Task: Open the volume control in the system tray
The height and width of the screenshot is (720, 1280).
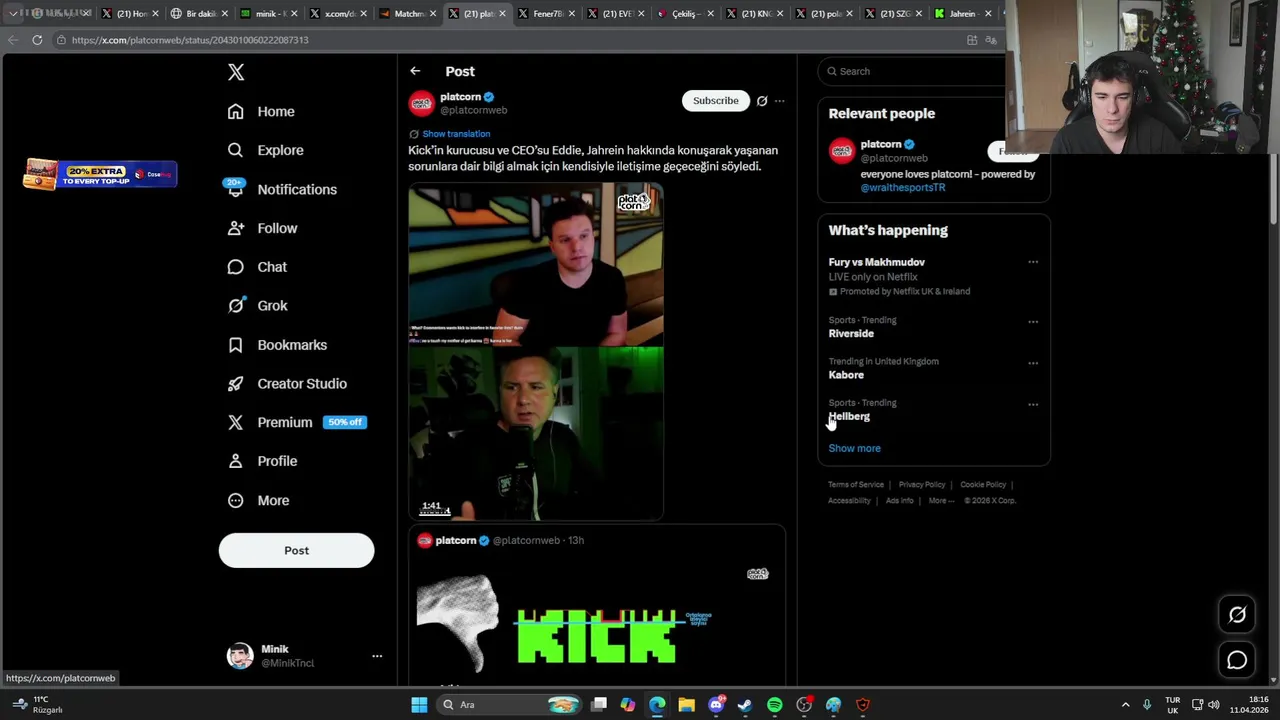Action: tap(1215, 705)
